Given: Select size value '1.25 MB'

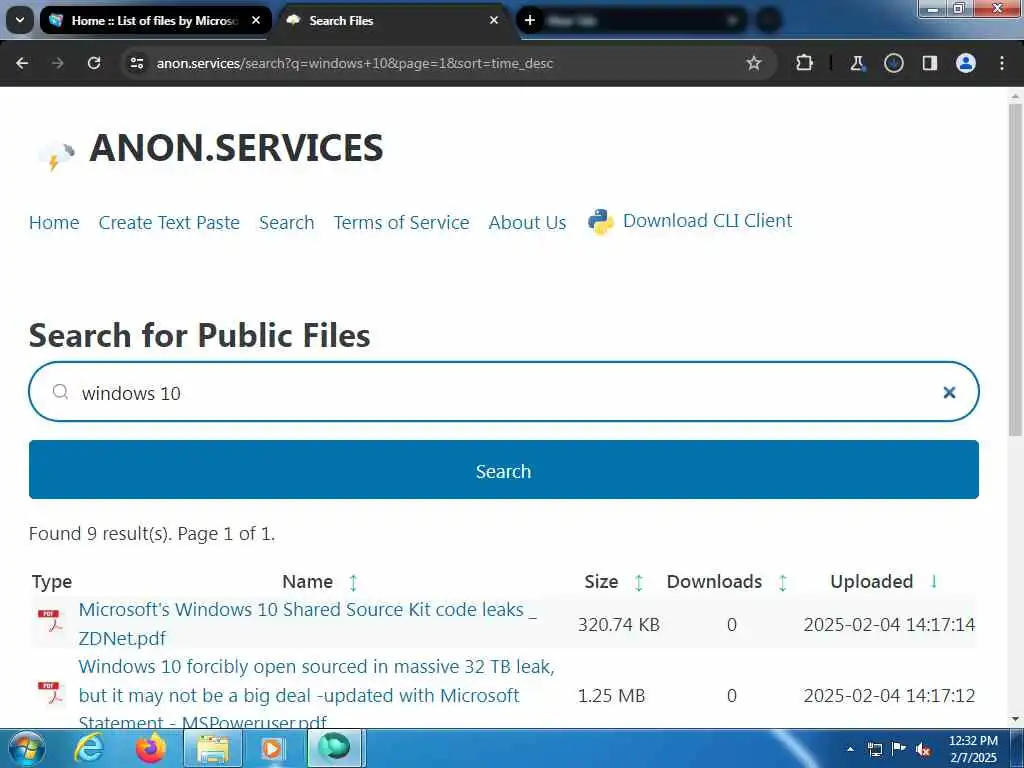Looking at the screenshot, I should coord(611,696).
